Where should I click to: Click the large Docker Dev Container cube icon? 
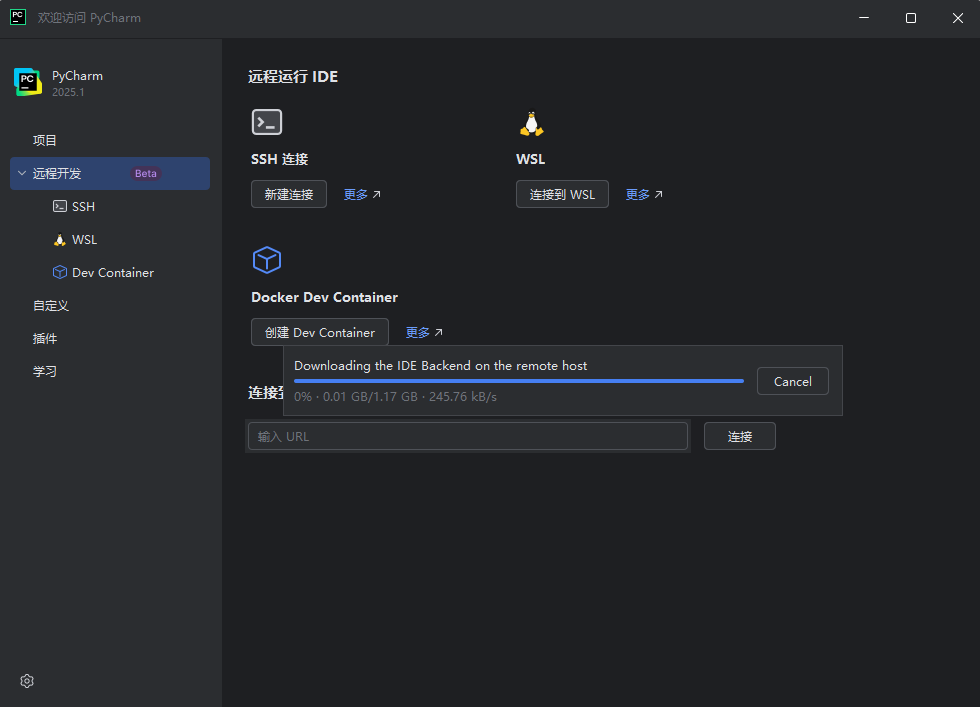(267, 259)
